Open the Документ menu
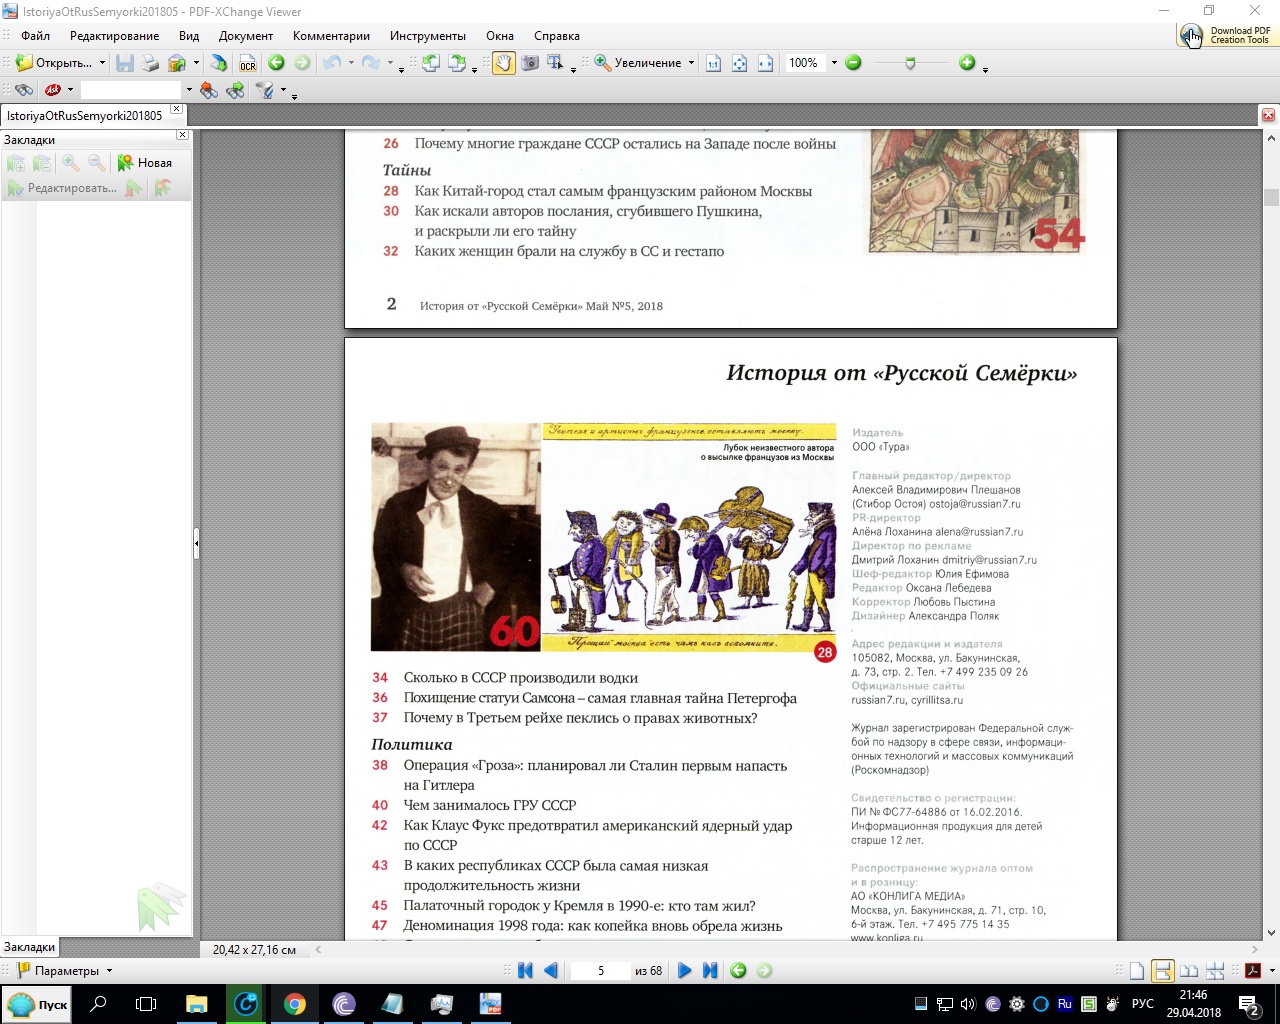Image resolution: width=1280 pixels, height=1024 pixels. tap(246, 36)
